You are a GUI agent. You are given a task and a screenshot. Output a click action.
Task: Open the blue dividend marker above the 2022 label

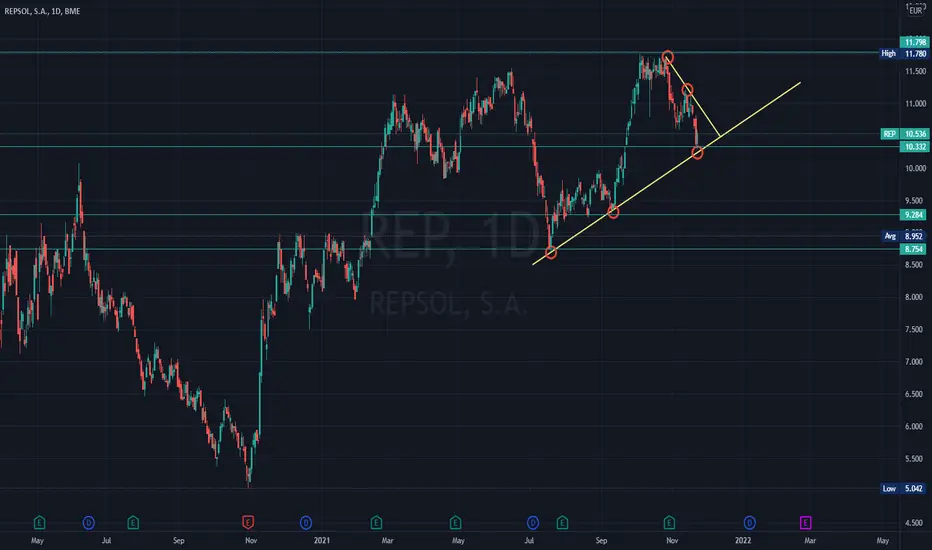pyautogui.click(x=750, y=523)
